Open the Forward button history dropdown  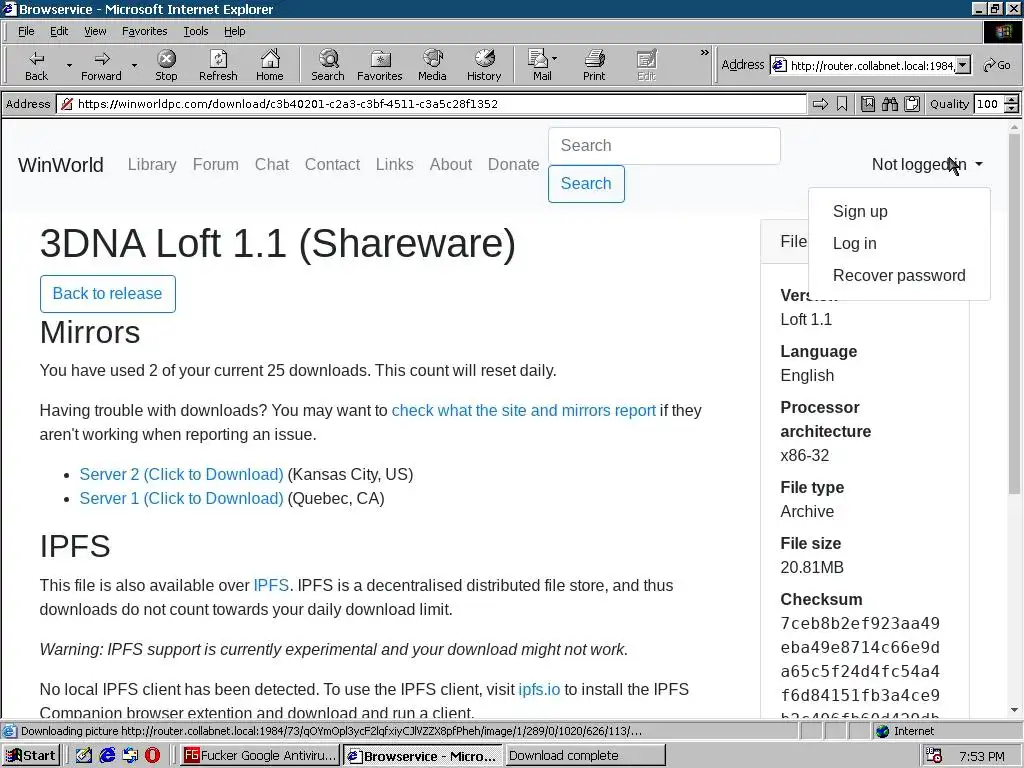pos(134,65)
